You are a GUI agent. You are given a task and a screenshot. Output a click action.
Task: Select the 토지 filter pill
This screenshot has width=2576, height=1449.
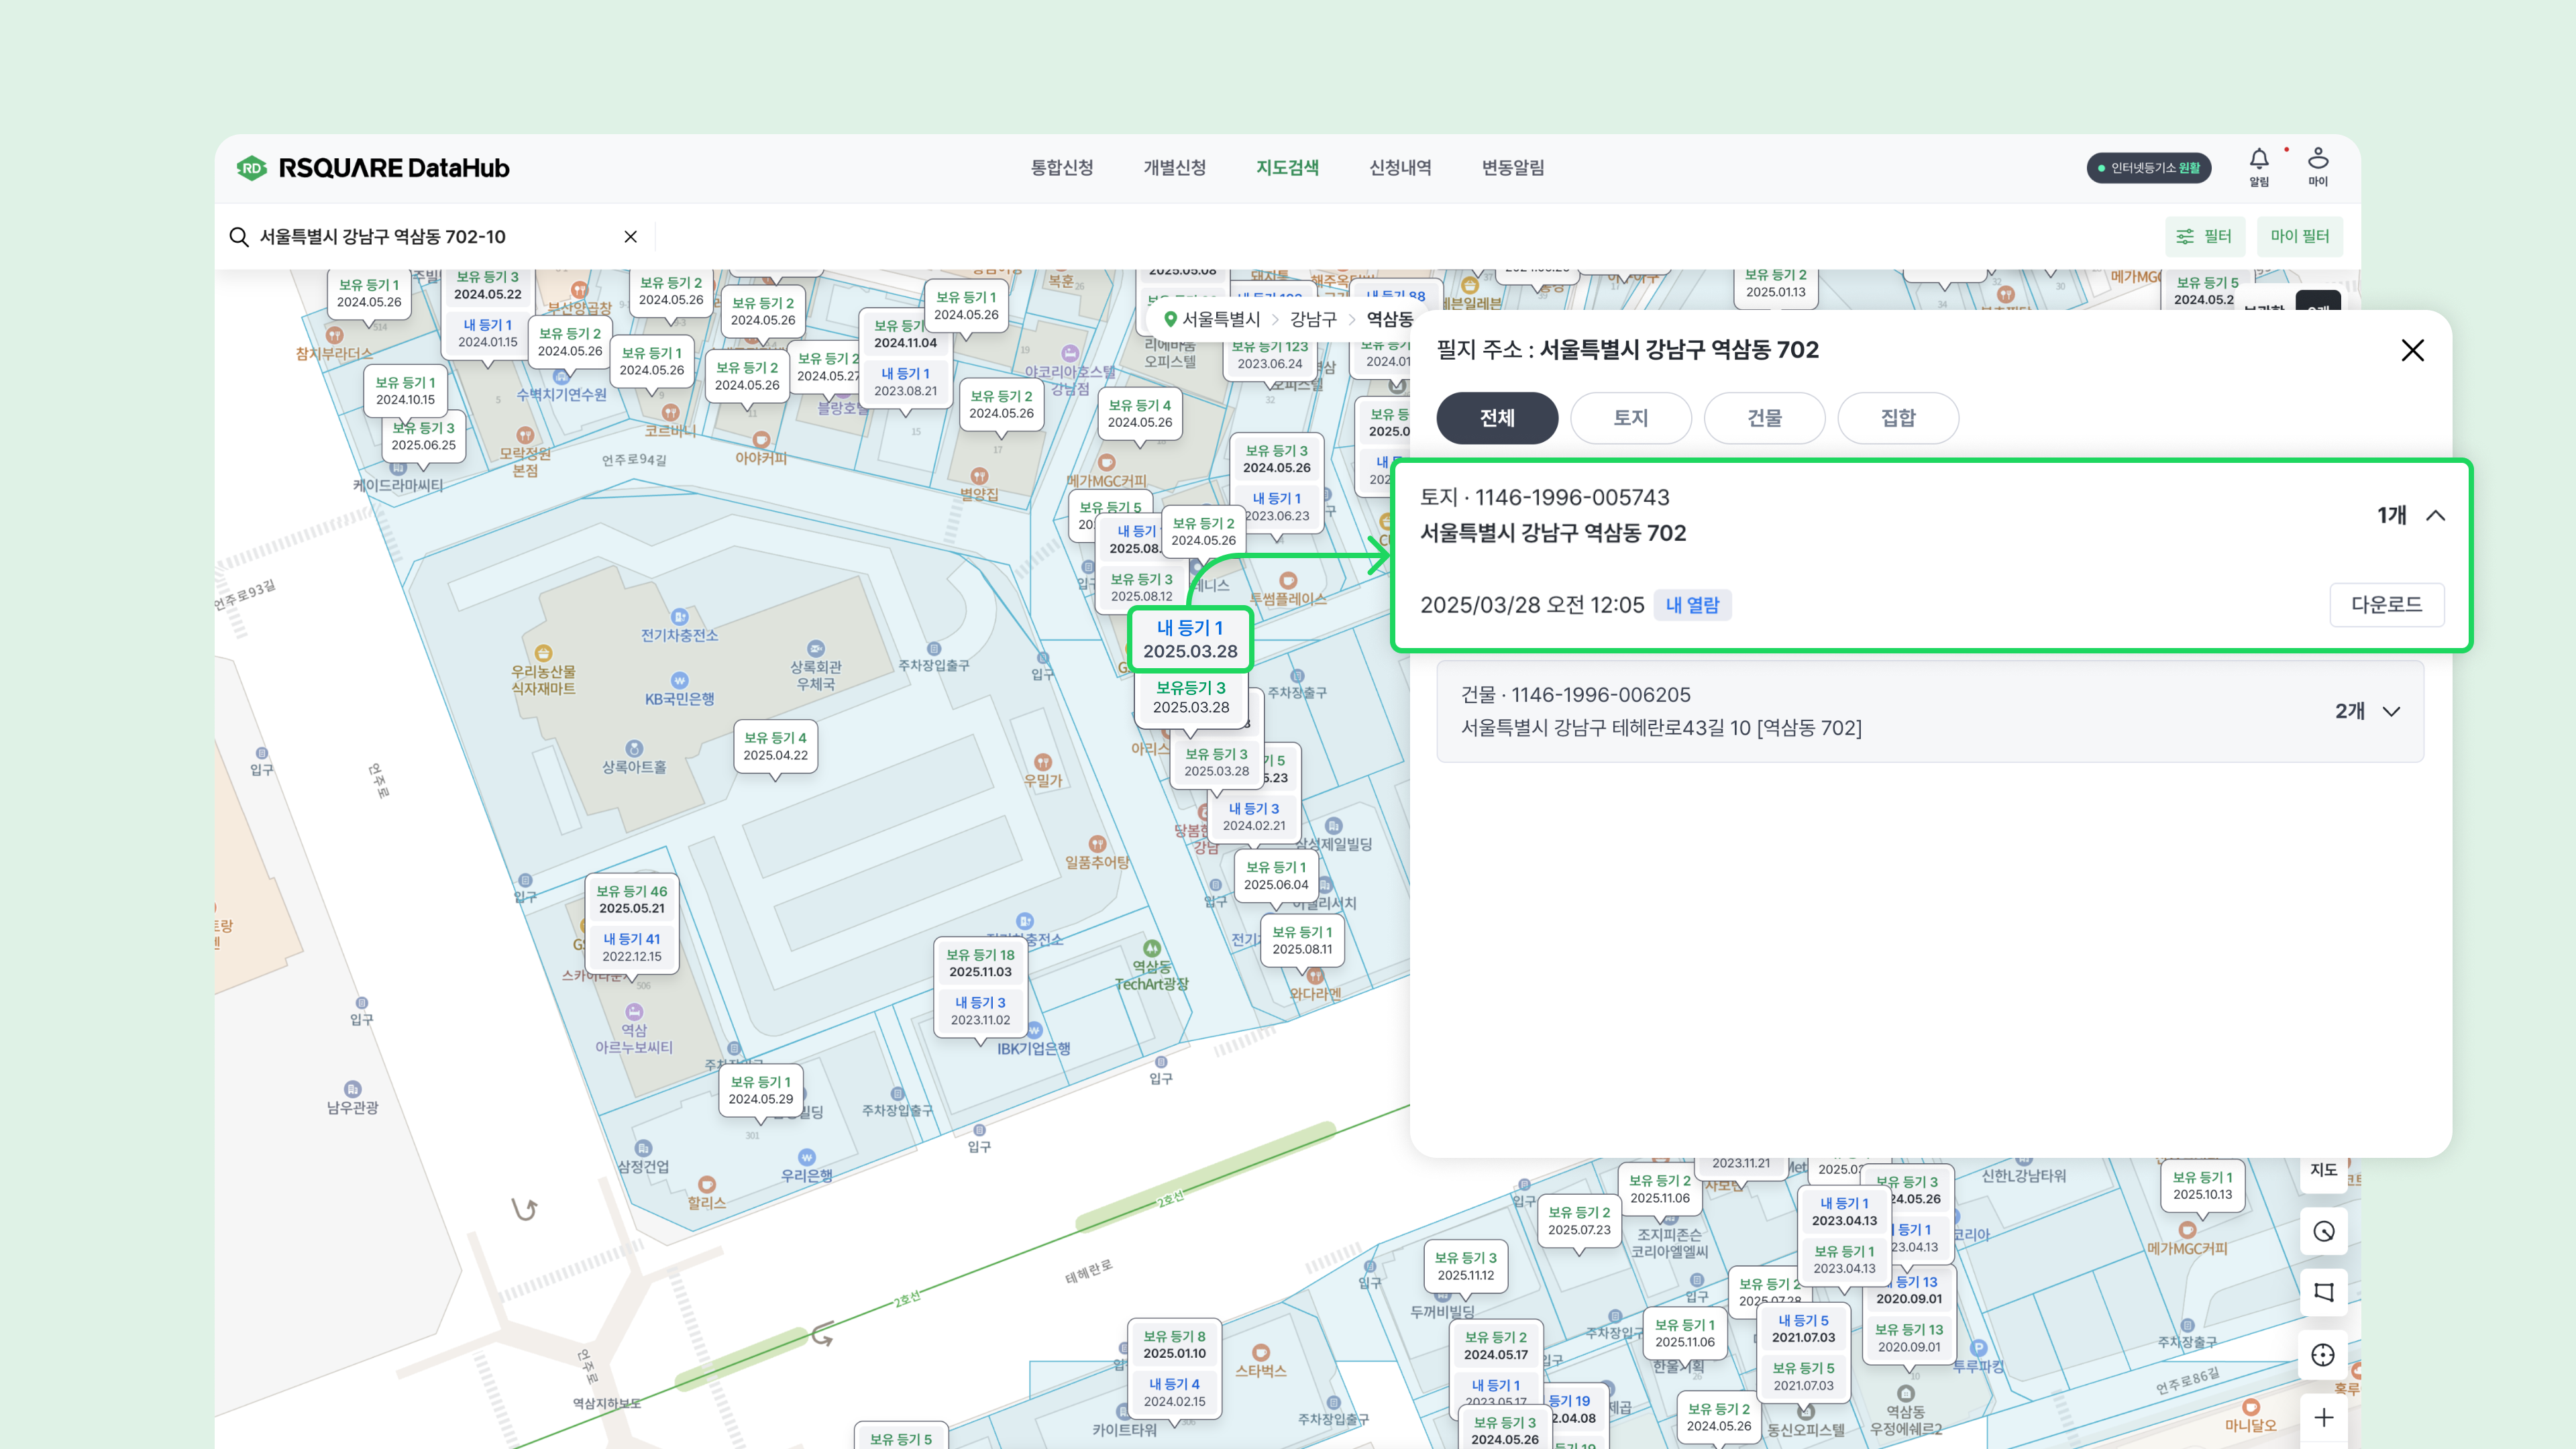[1630, 418]
